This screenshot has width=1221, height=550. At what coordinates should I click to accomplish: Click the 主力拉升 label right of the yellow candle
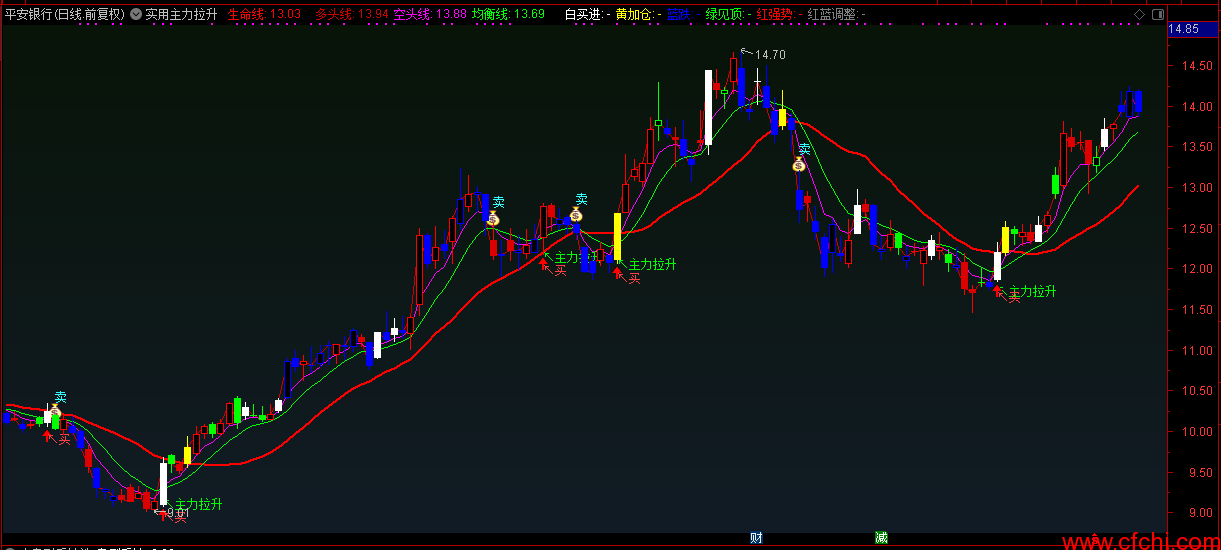tap(652, 264)
